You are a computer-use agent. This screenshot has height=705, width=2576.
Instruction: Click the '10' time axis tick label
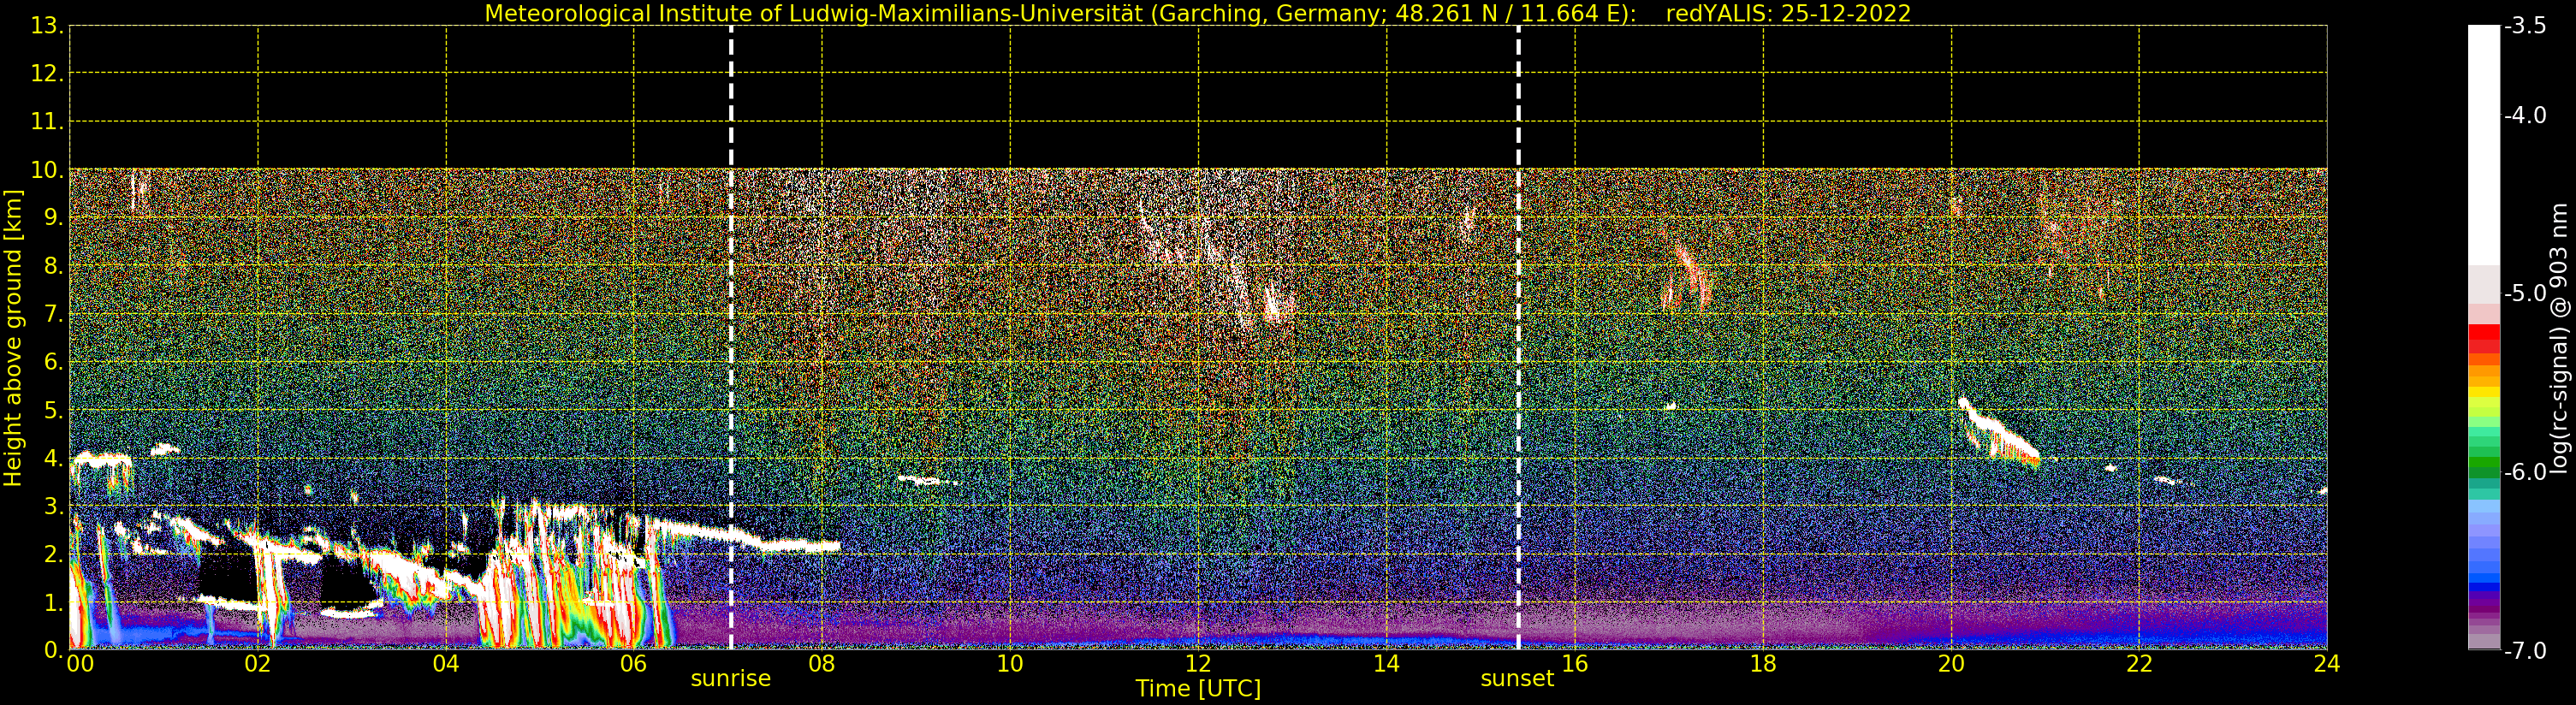tap(1010, 664)
